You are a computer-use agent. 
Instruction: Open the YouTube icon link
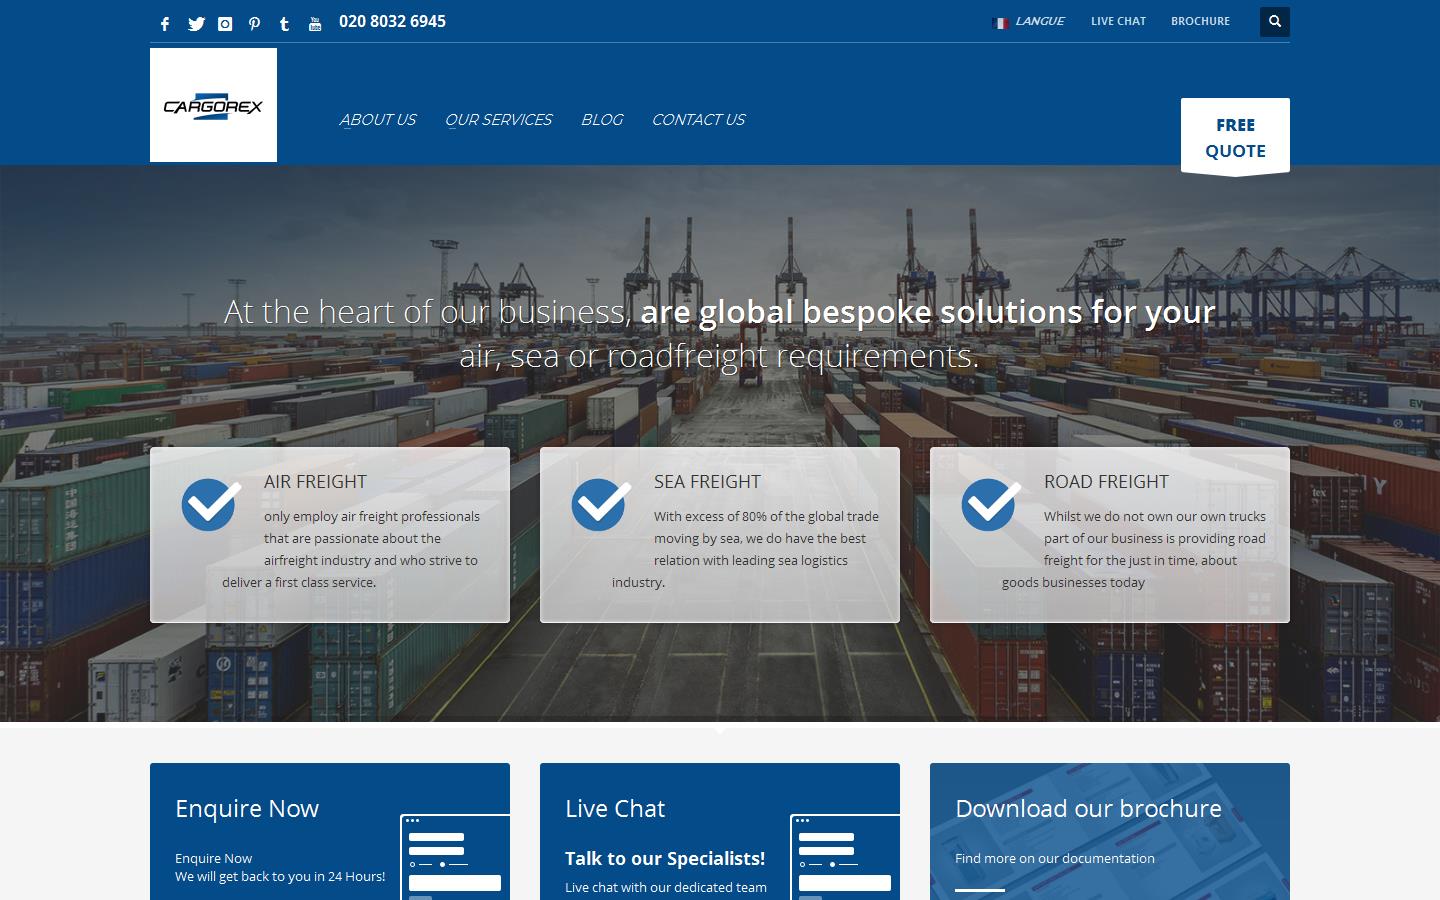(315, 24)
